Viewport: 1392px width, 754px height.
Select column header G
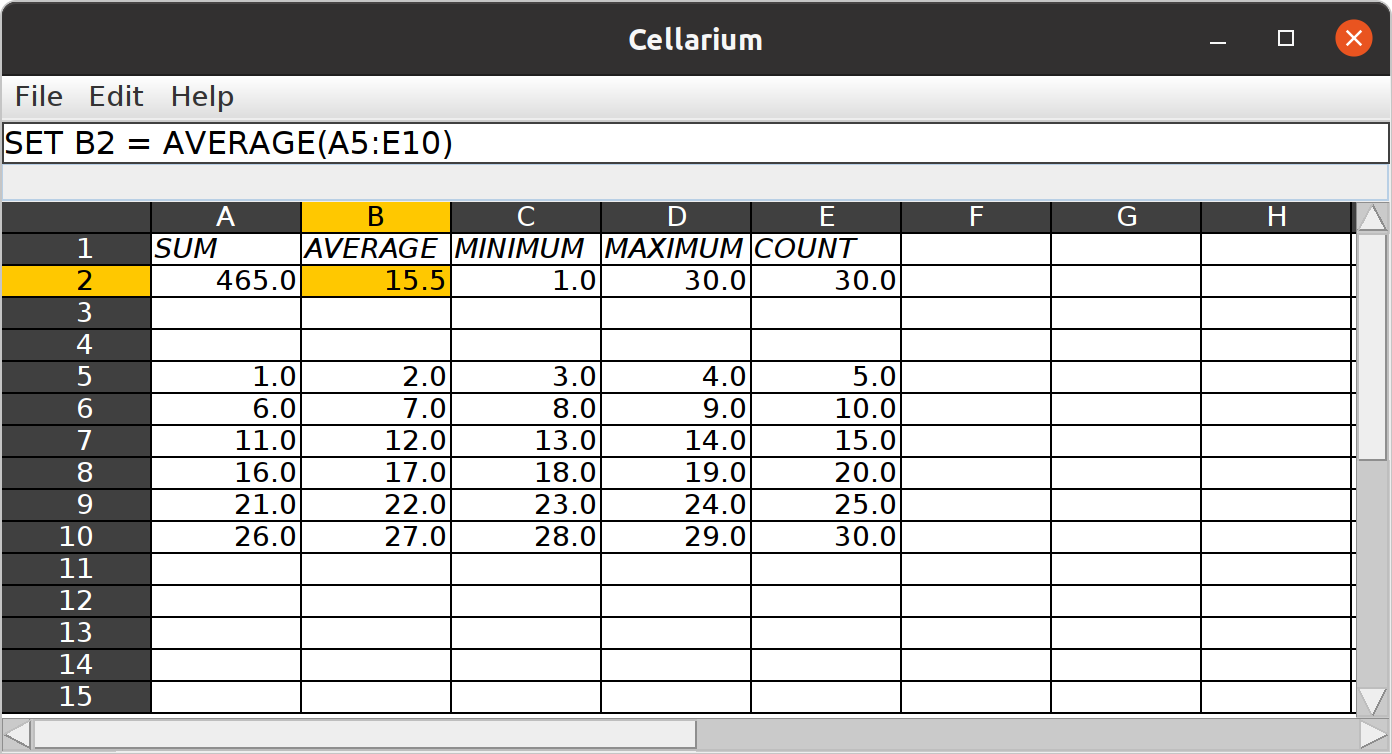click(x=1126, y=217)
